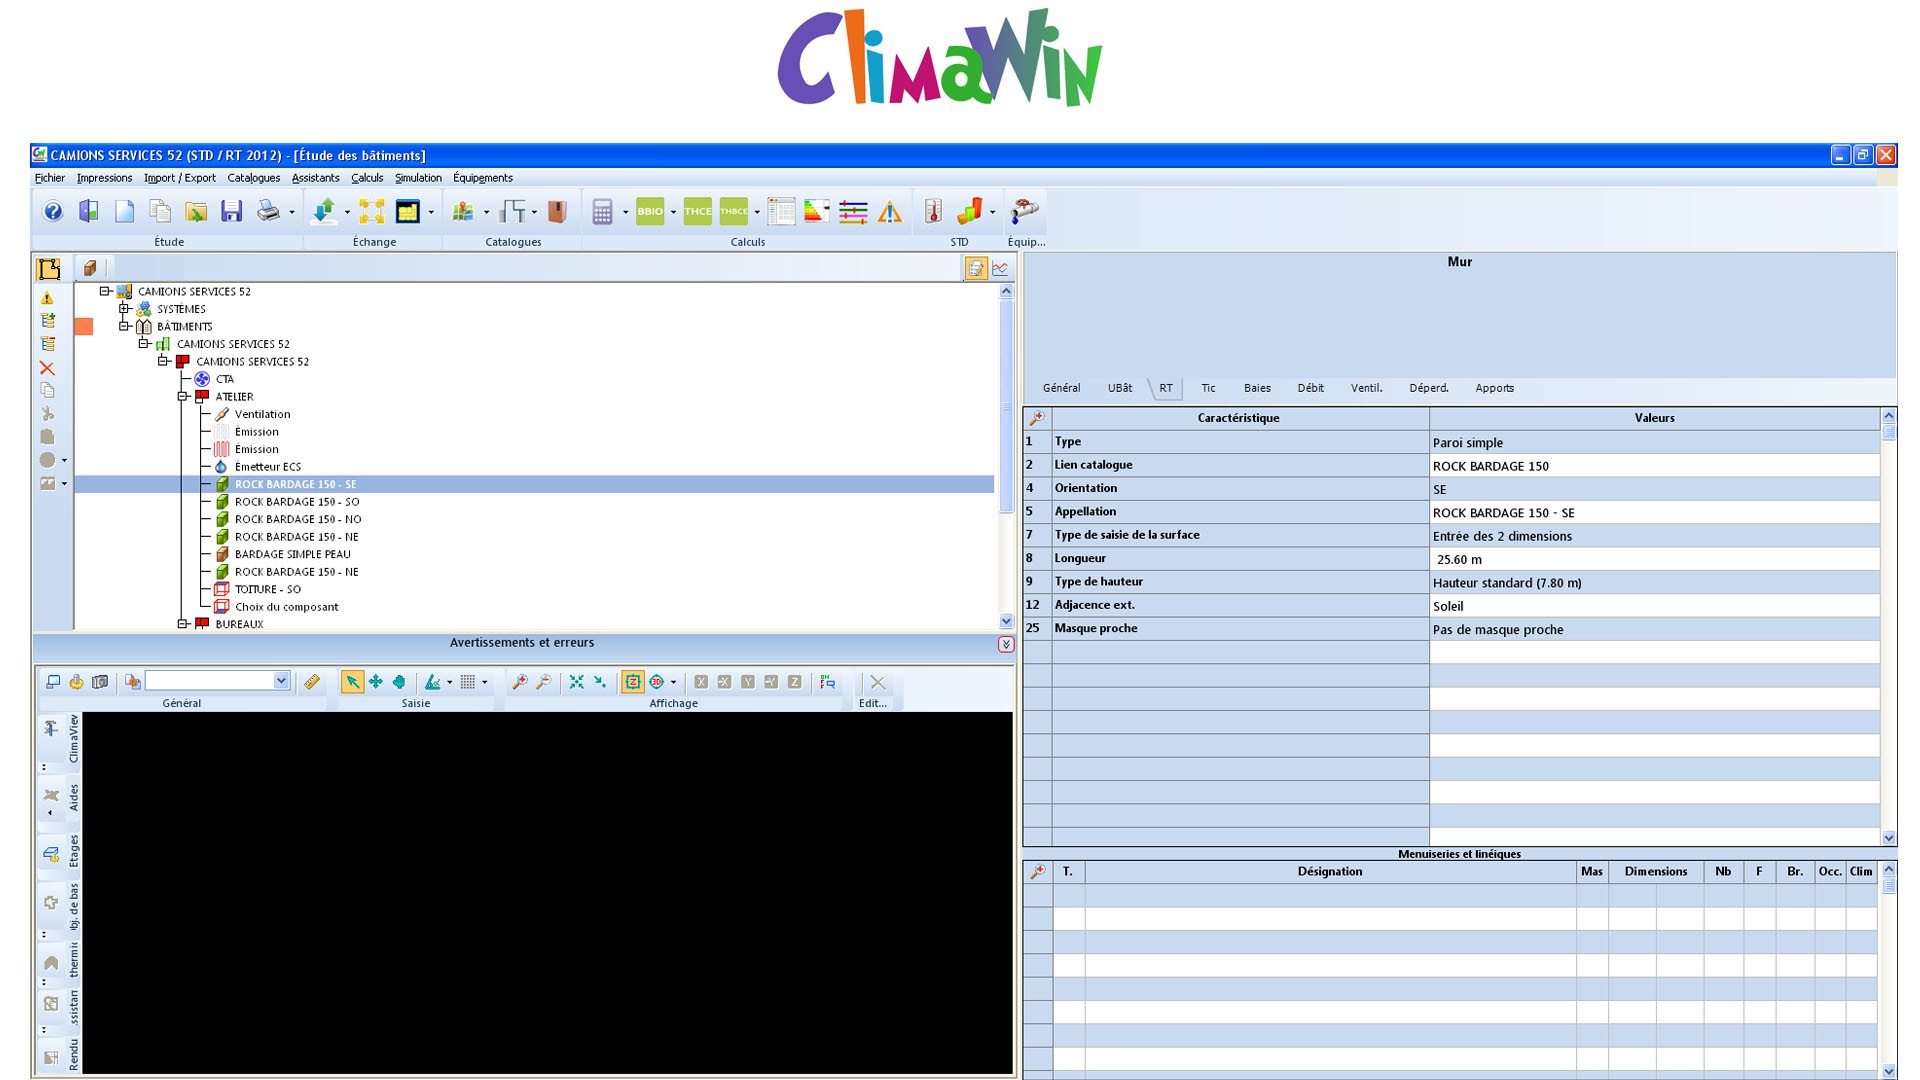1920x1080 pixels.
Task: Toggle the X axis view button
Action: [x=701, y=682]
